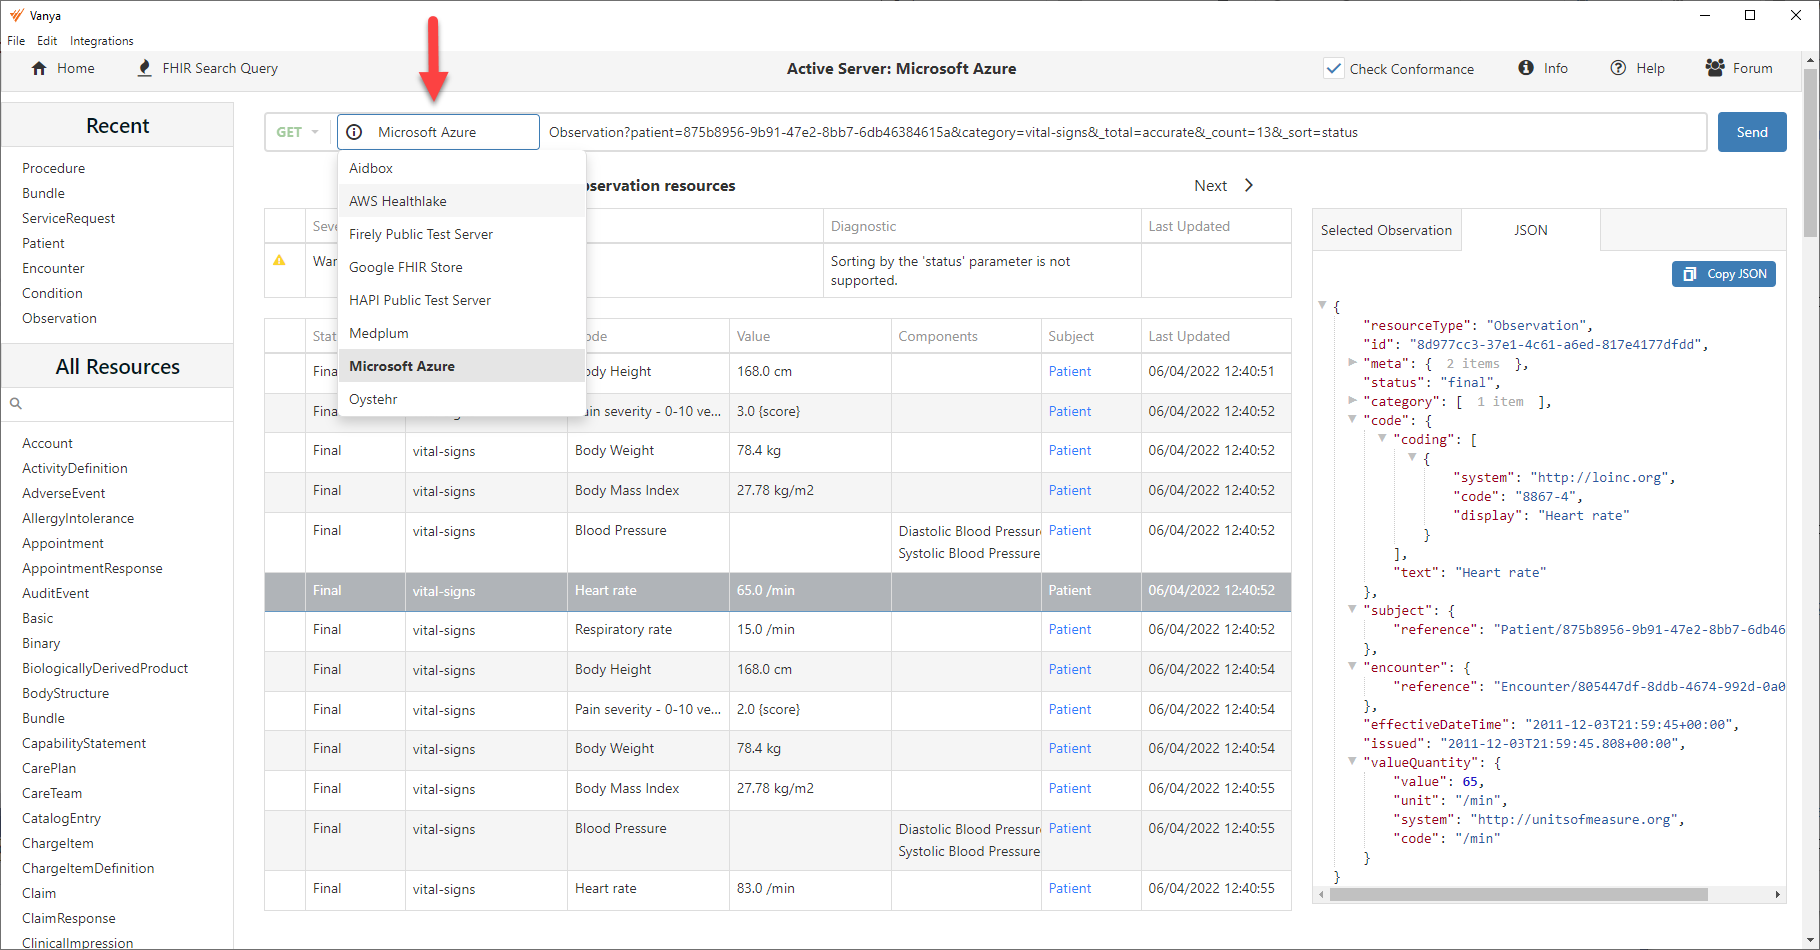The height and width of the screenshot is (950, 1820).
Task: Select Medplum from the server list
Action: [461, 333]
